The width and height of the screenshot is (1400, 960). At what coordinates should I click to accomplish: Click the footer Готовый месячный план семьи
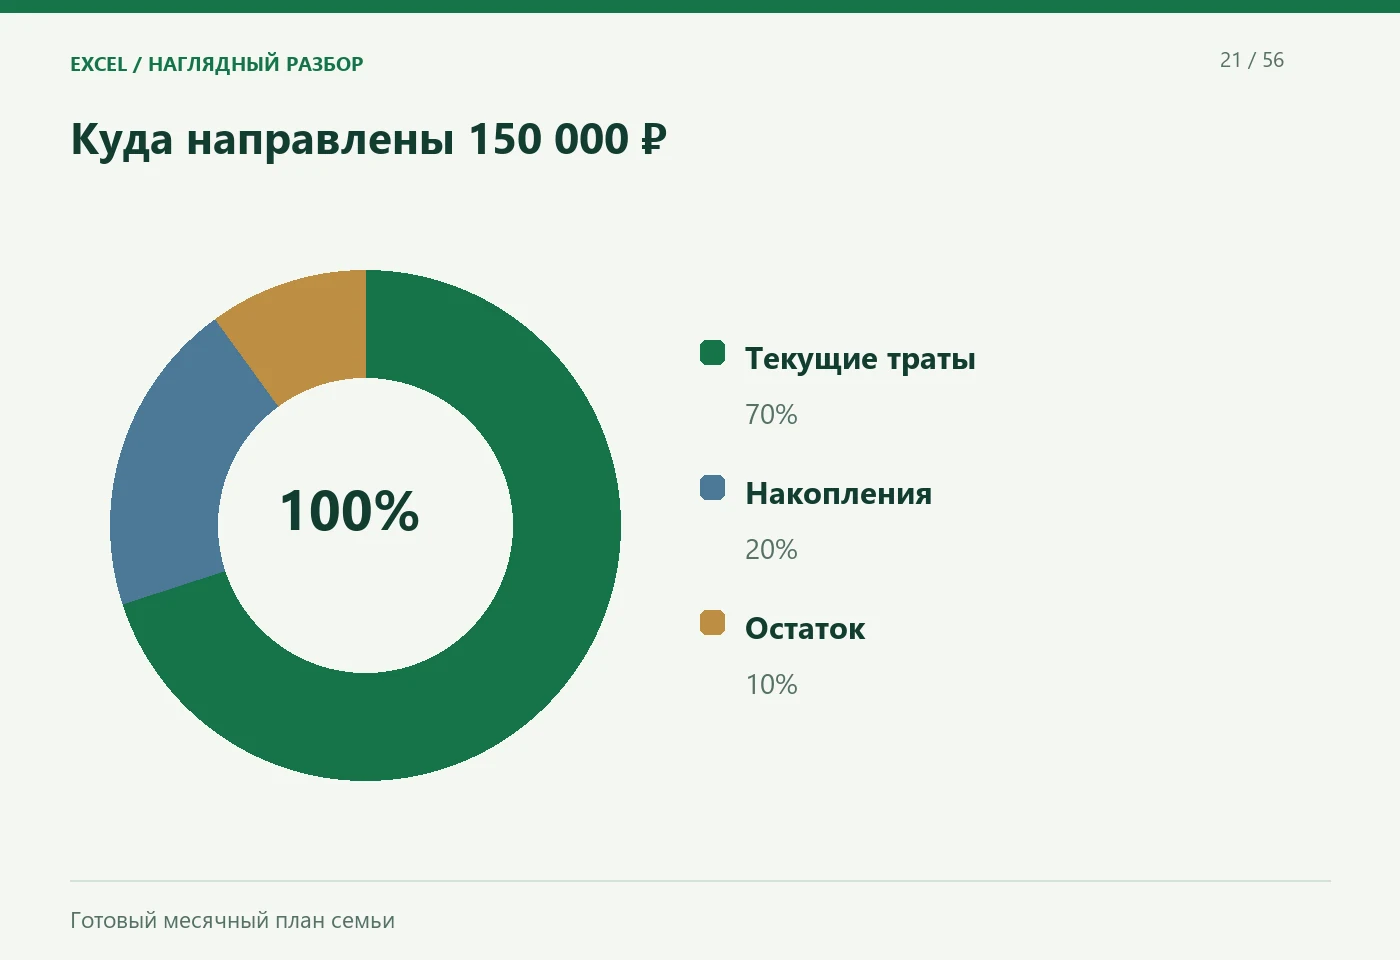[232, 921]
